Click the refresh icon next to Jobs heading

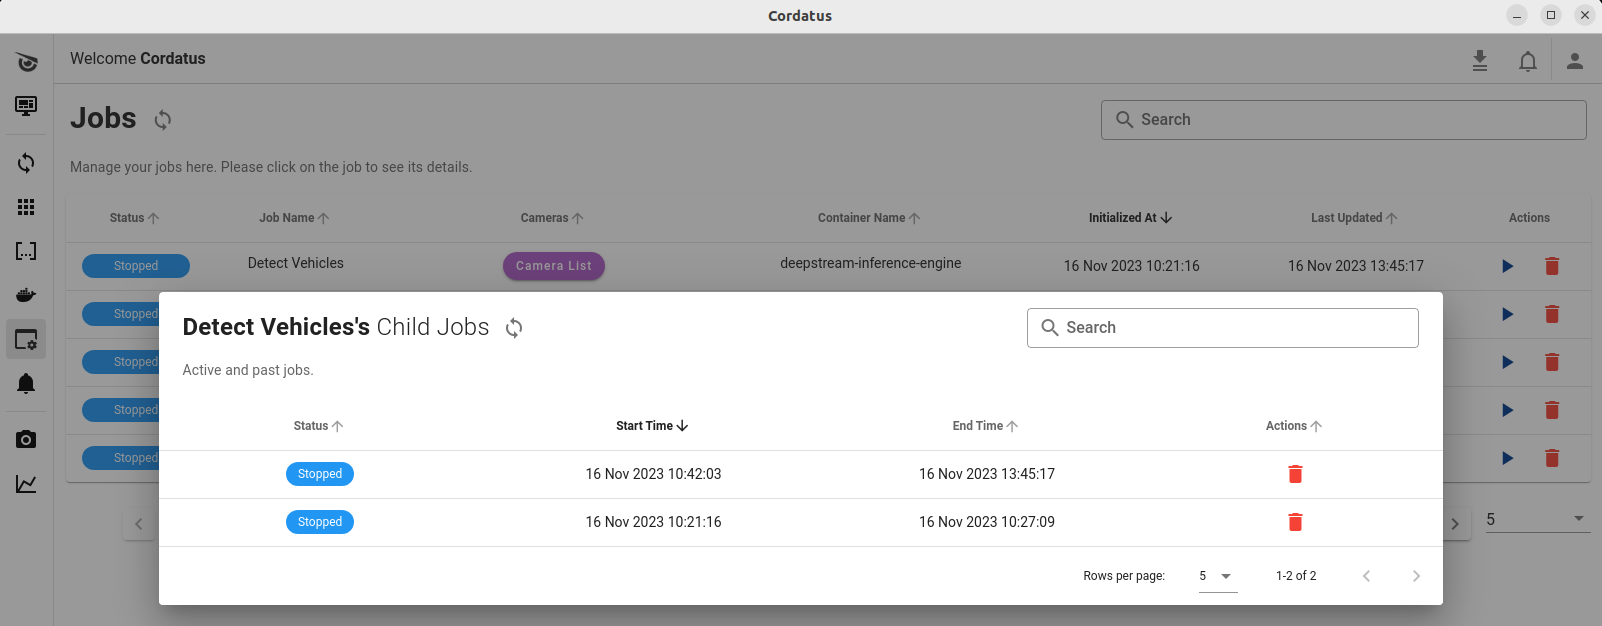pos(163,120)
